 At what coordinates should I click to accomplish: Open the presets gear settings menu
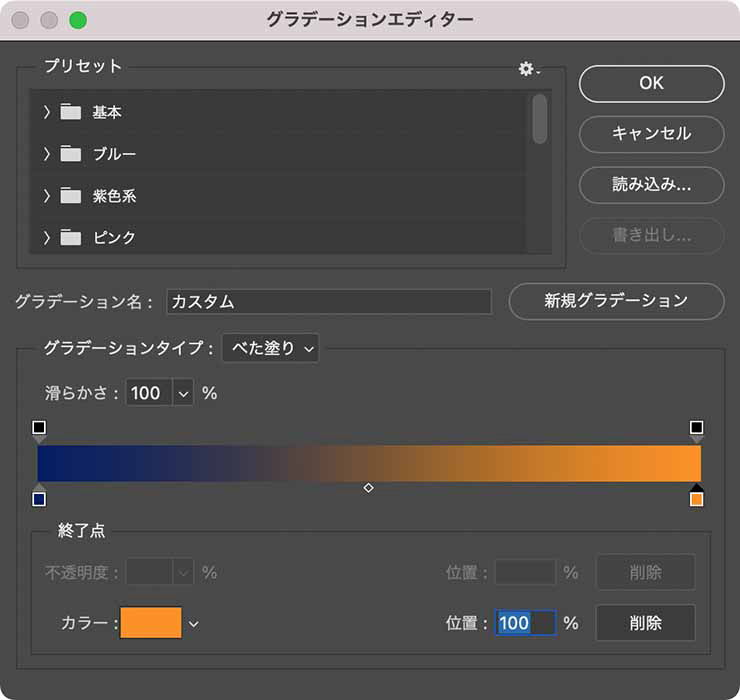coord(527,69)
